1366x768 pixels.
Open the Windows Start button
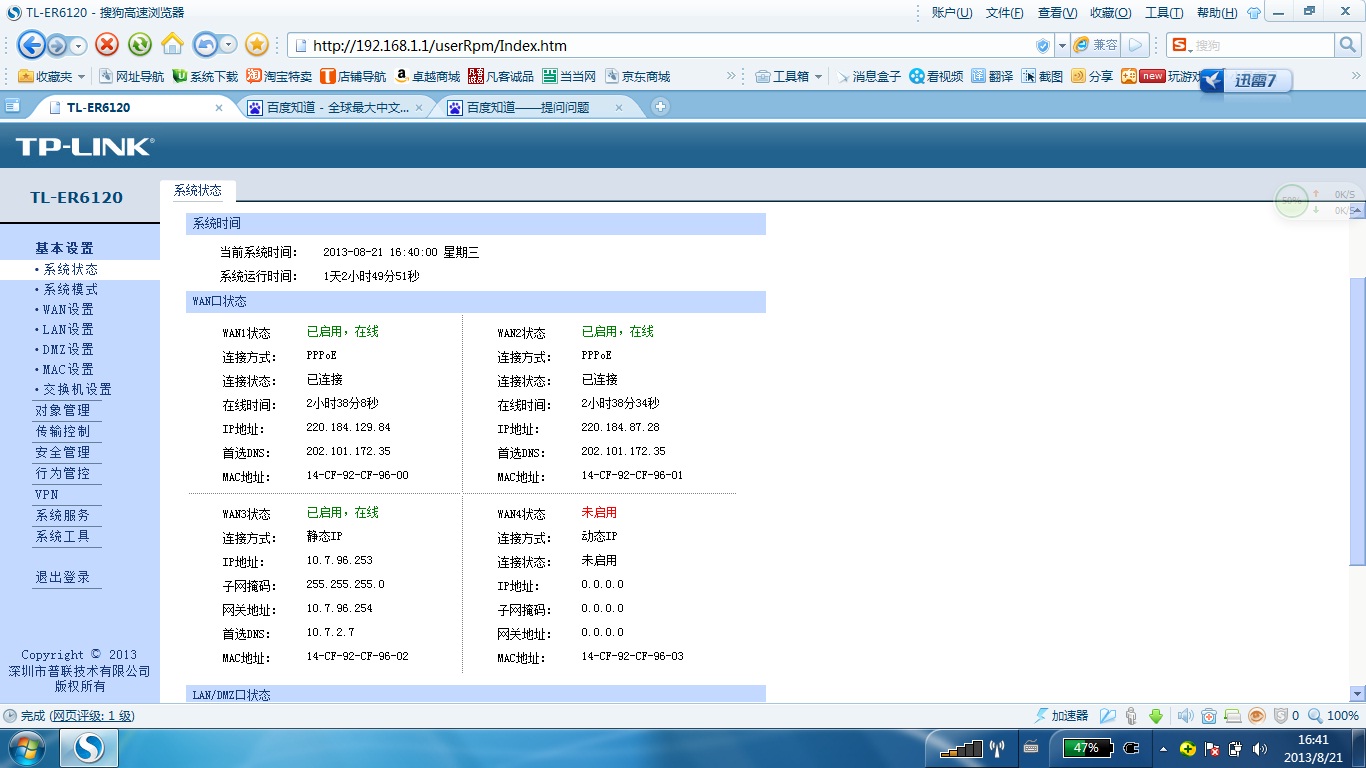point(25,748)
